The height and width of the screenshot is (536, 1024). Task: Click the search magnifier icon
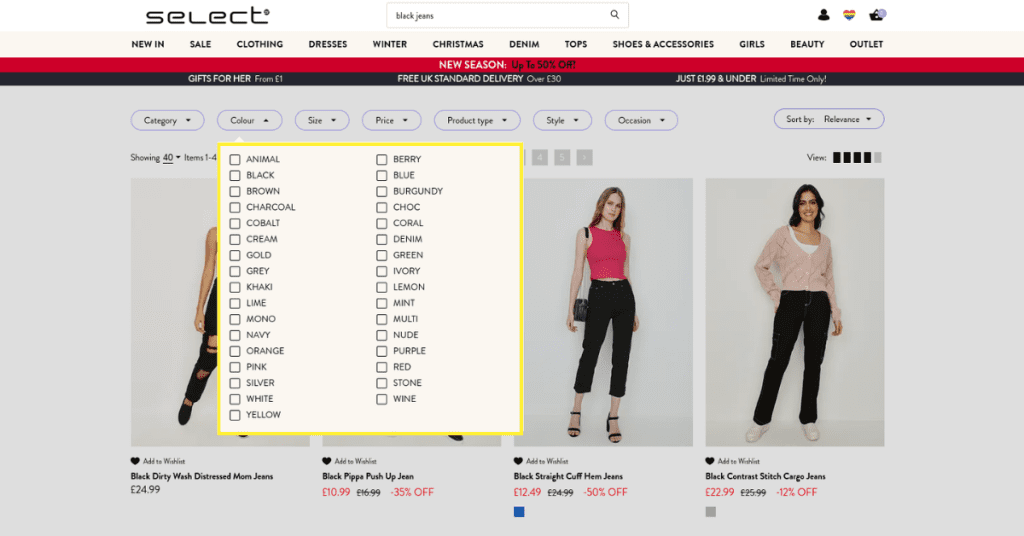(615, 14)
